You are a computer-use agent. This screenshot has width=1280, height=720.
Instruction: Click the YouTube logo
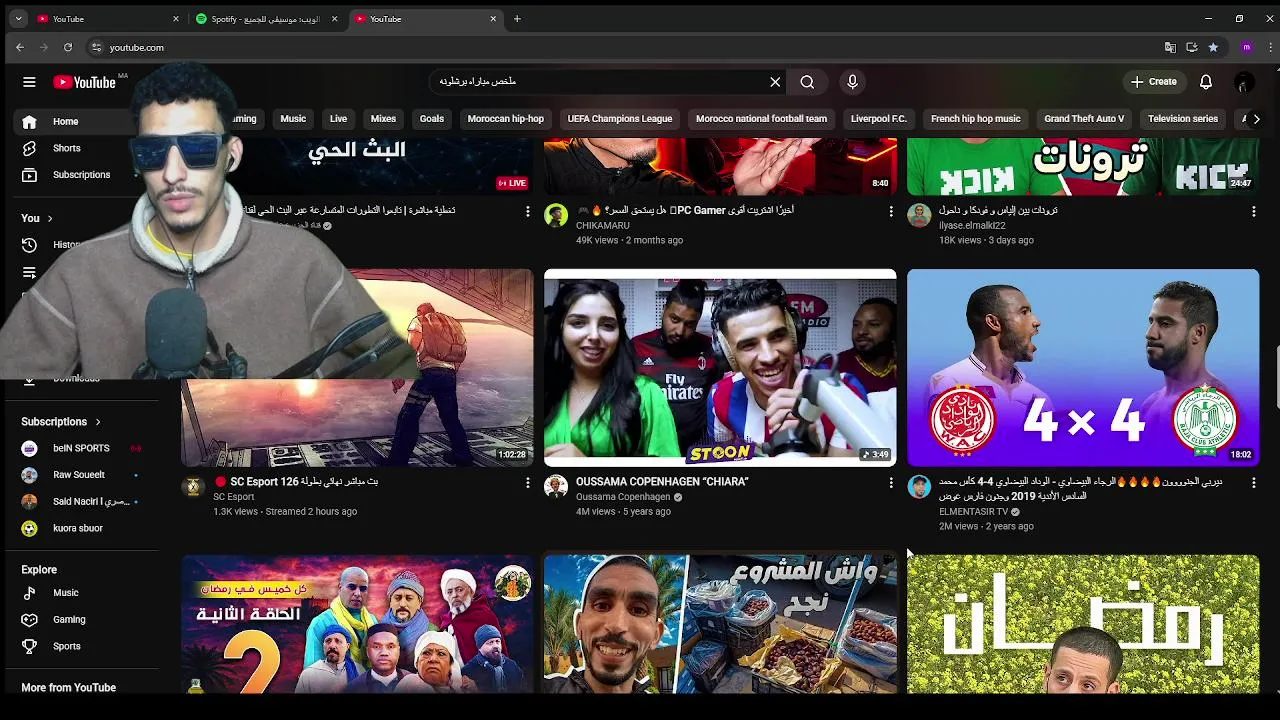[x=85, y=82]
